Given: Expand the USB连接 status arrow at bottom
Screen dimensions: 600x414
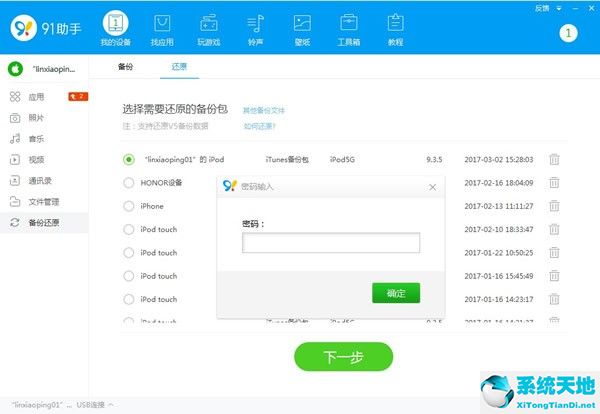Looking at the screenshot, I should point(111,404).
